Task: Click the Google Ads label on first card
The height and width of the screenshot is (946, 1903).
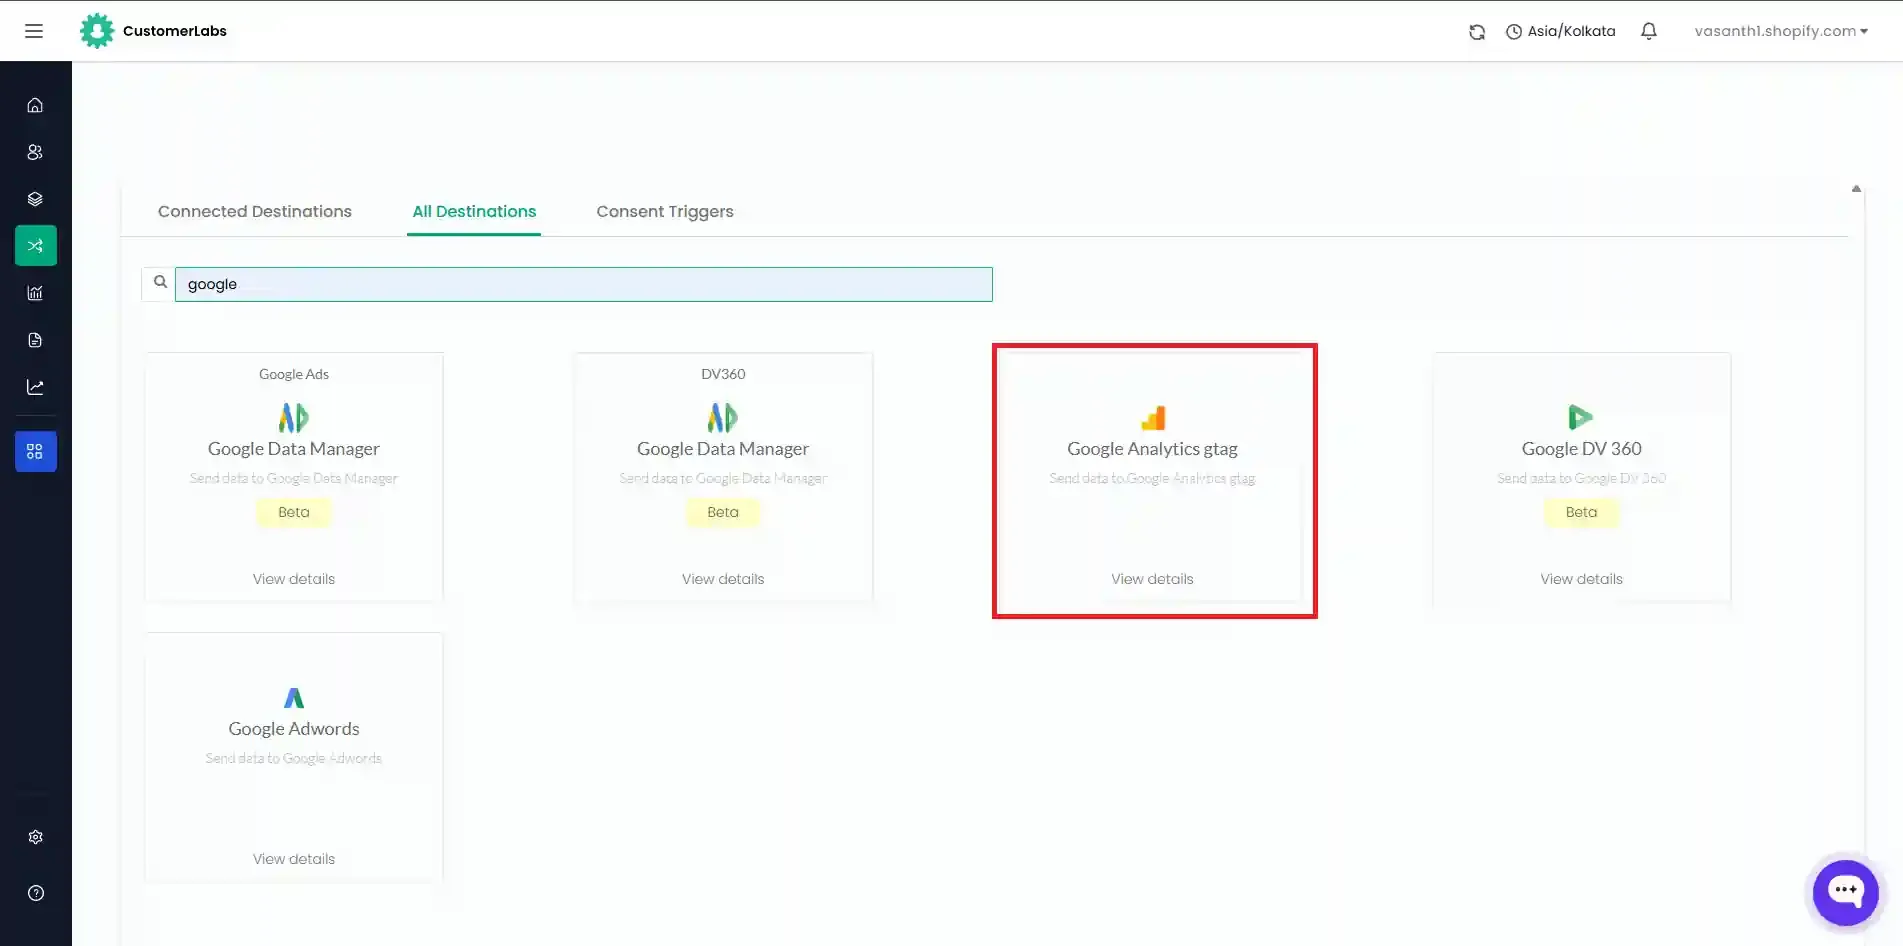Action: tap(294, 374)
